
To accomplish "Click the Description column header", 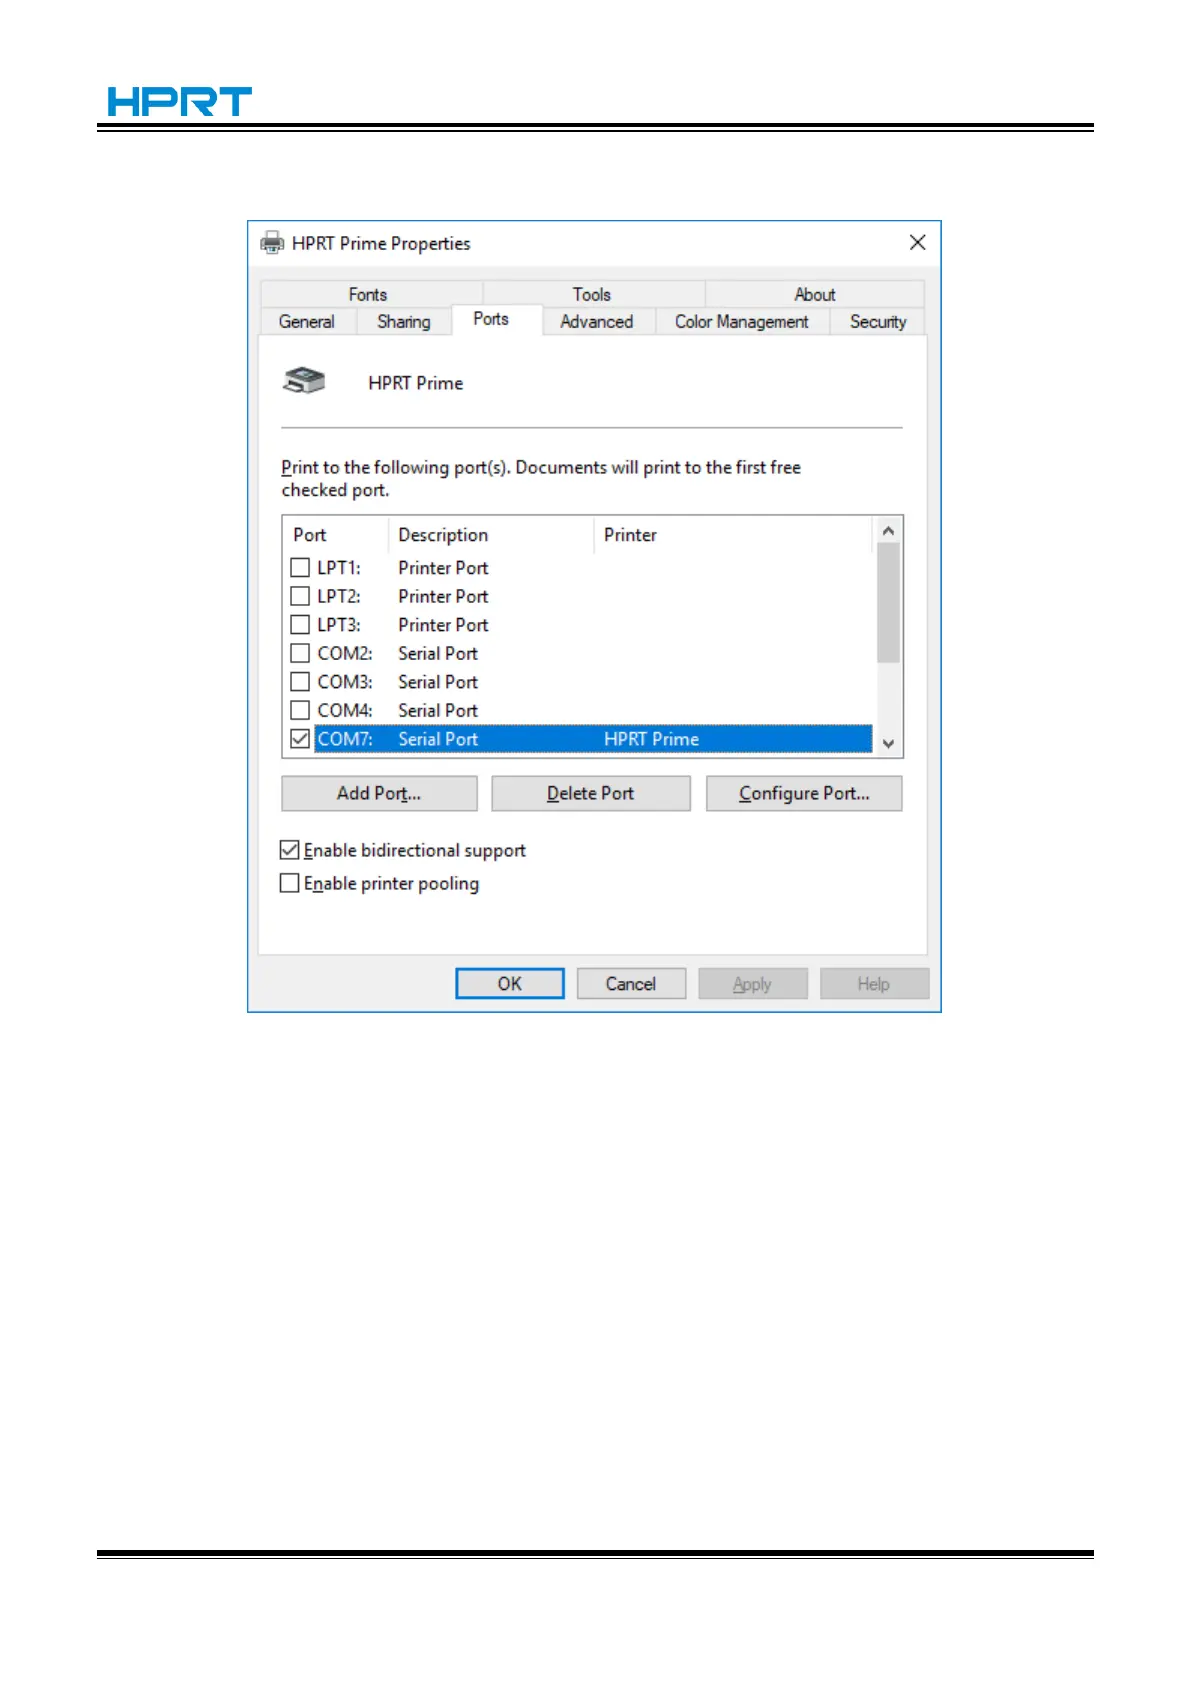I will tap(491, 535).
